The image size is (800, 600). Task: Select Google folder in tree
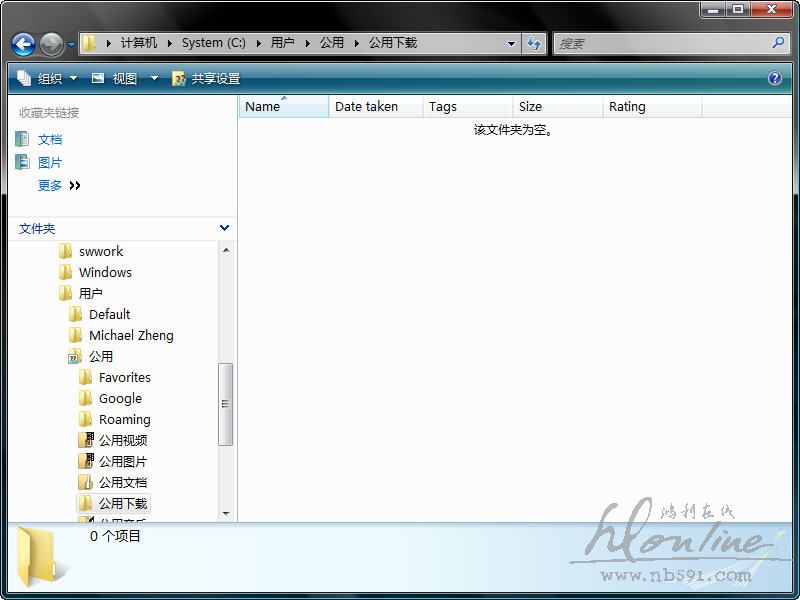point(120,398)
